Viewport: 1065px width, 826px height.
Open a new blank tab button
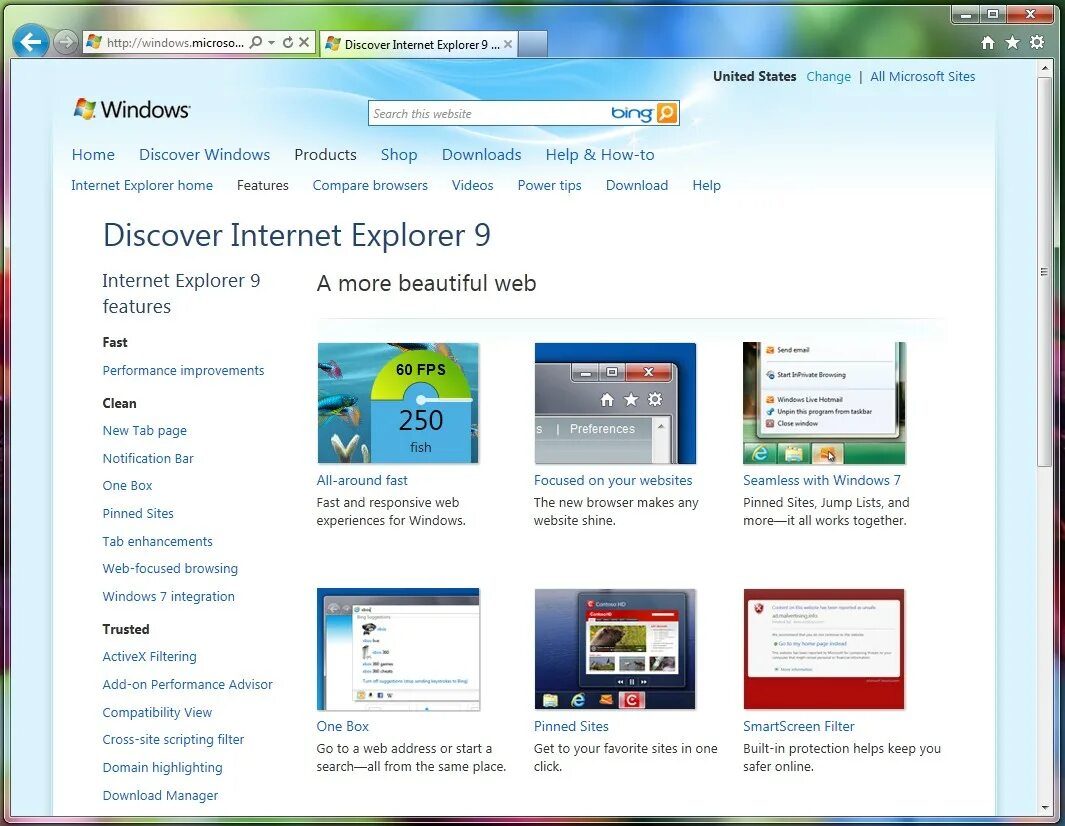pos(533,44)
